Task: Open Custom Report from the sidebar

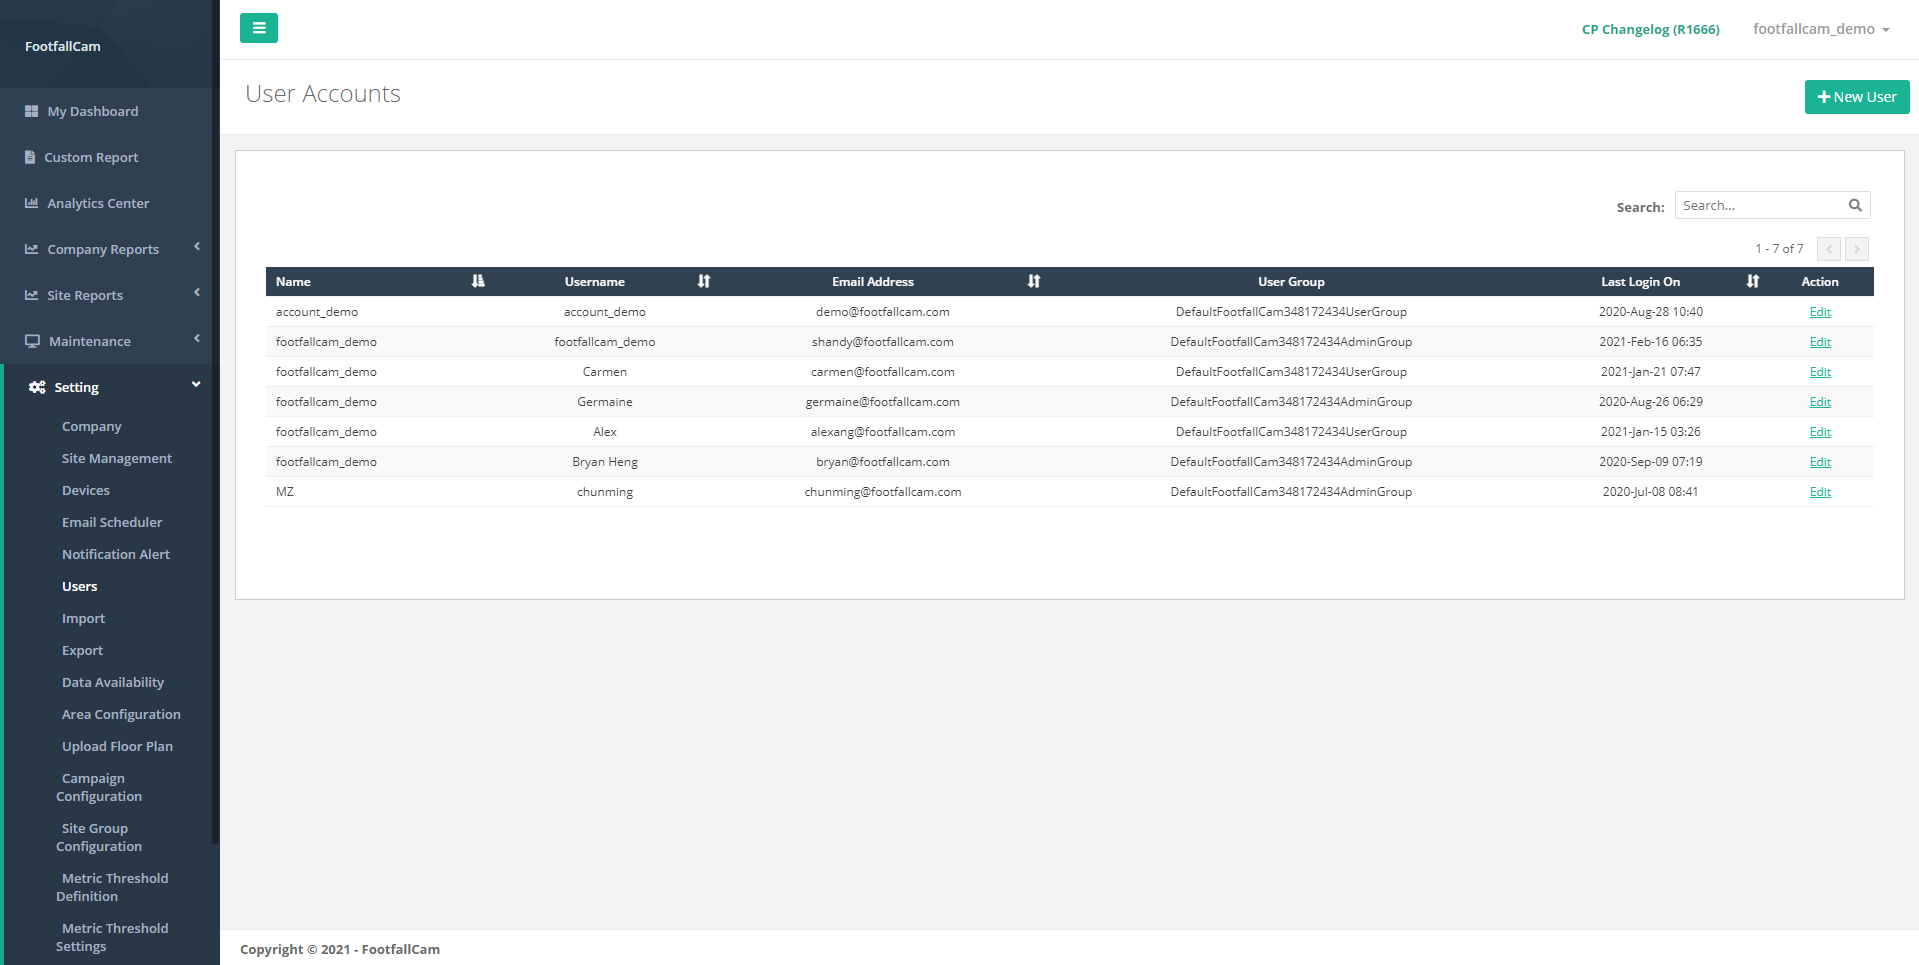Action: (91, 157)
